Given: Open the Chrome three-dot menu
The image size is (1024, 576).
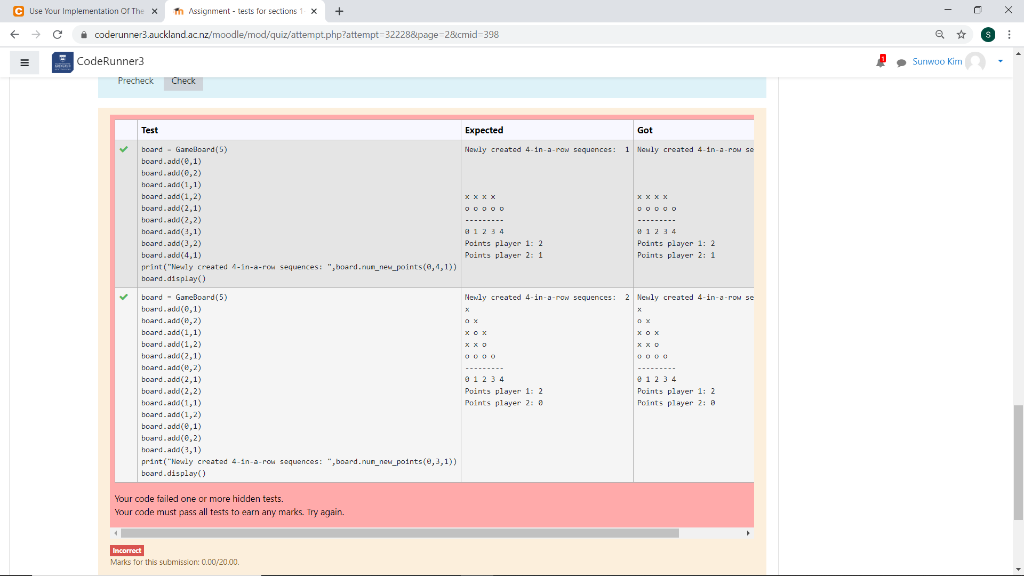Looking at the screenshot, I should click(1009, 35).
